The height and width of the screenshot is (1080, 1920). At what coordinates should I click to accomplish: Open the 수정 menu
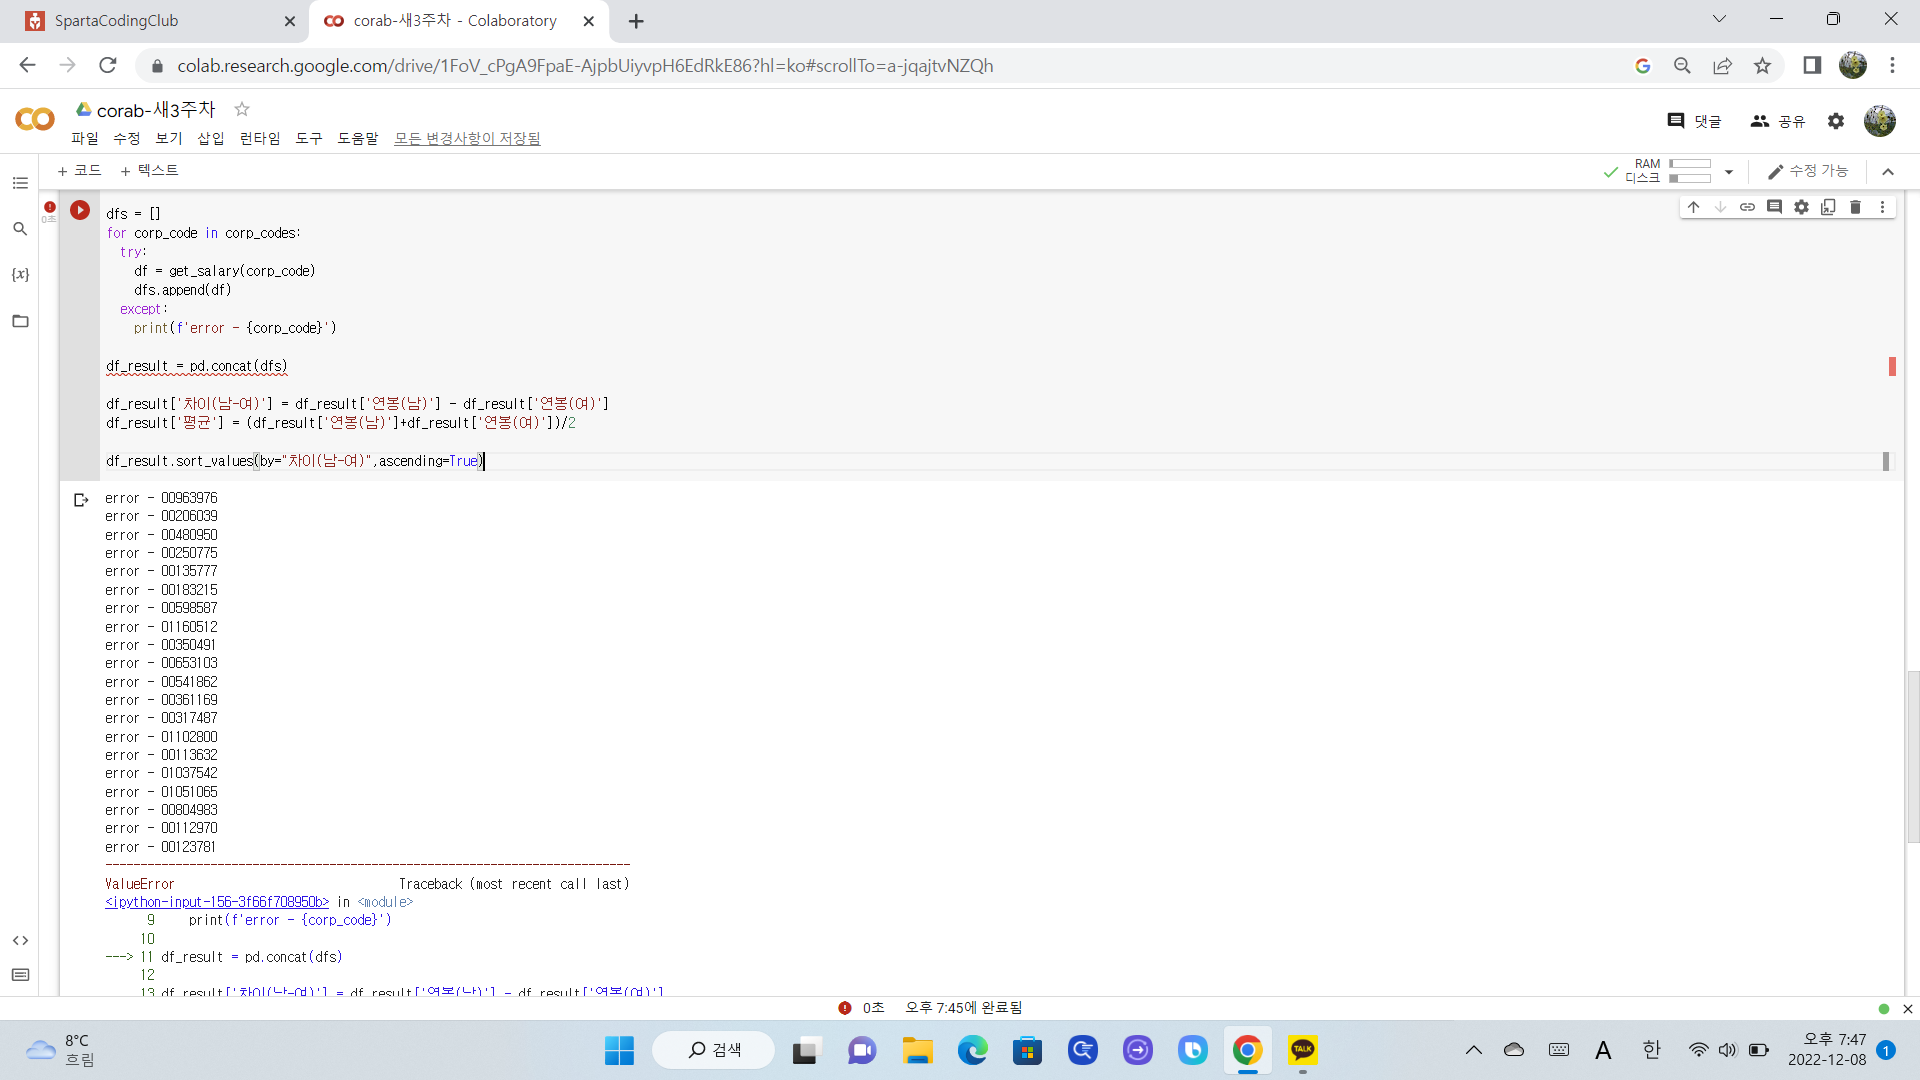coord(127,138)
